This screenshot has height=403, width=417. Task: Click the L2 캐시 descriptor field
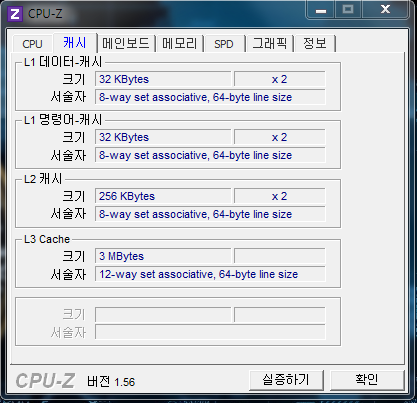[210, 214]
